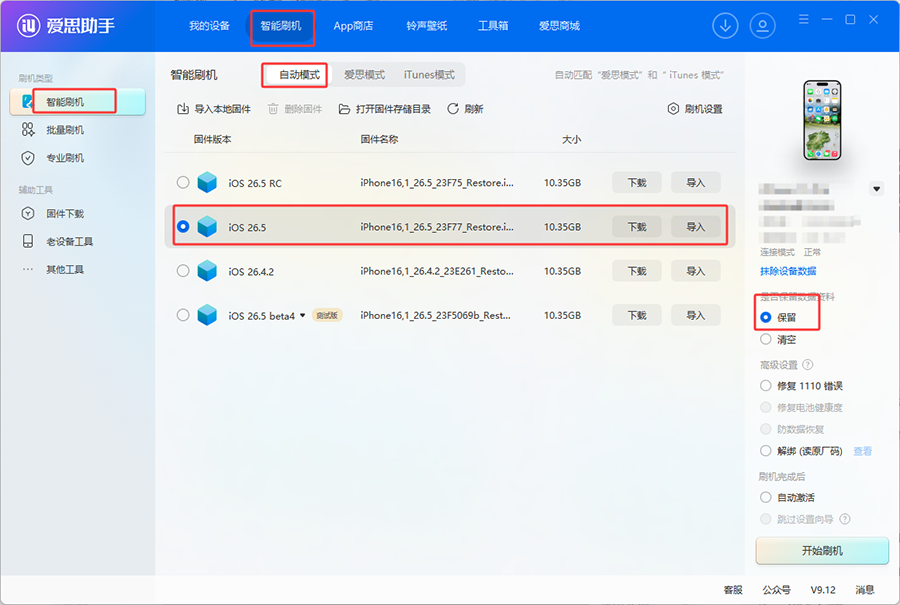Image resolution: width=900 pixels, height=605 pixels.
Task: Open 消息 in the footer
Action: 864,590
